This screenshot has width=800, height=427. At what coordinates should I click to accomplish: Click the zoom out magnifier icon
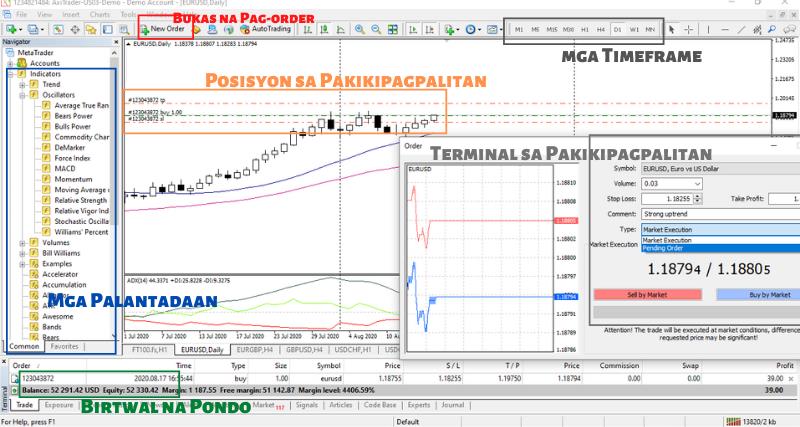tap(376, 30)
